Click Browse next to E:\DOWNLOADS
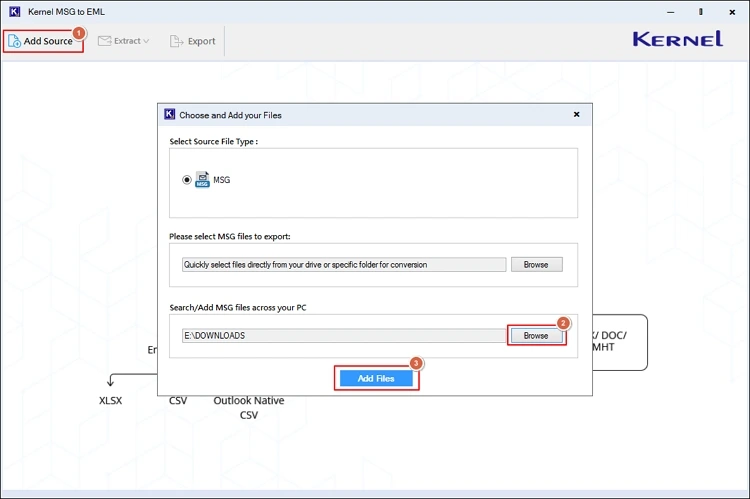 (x=537, y=336)
